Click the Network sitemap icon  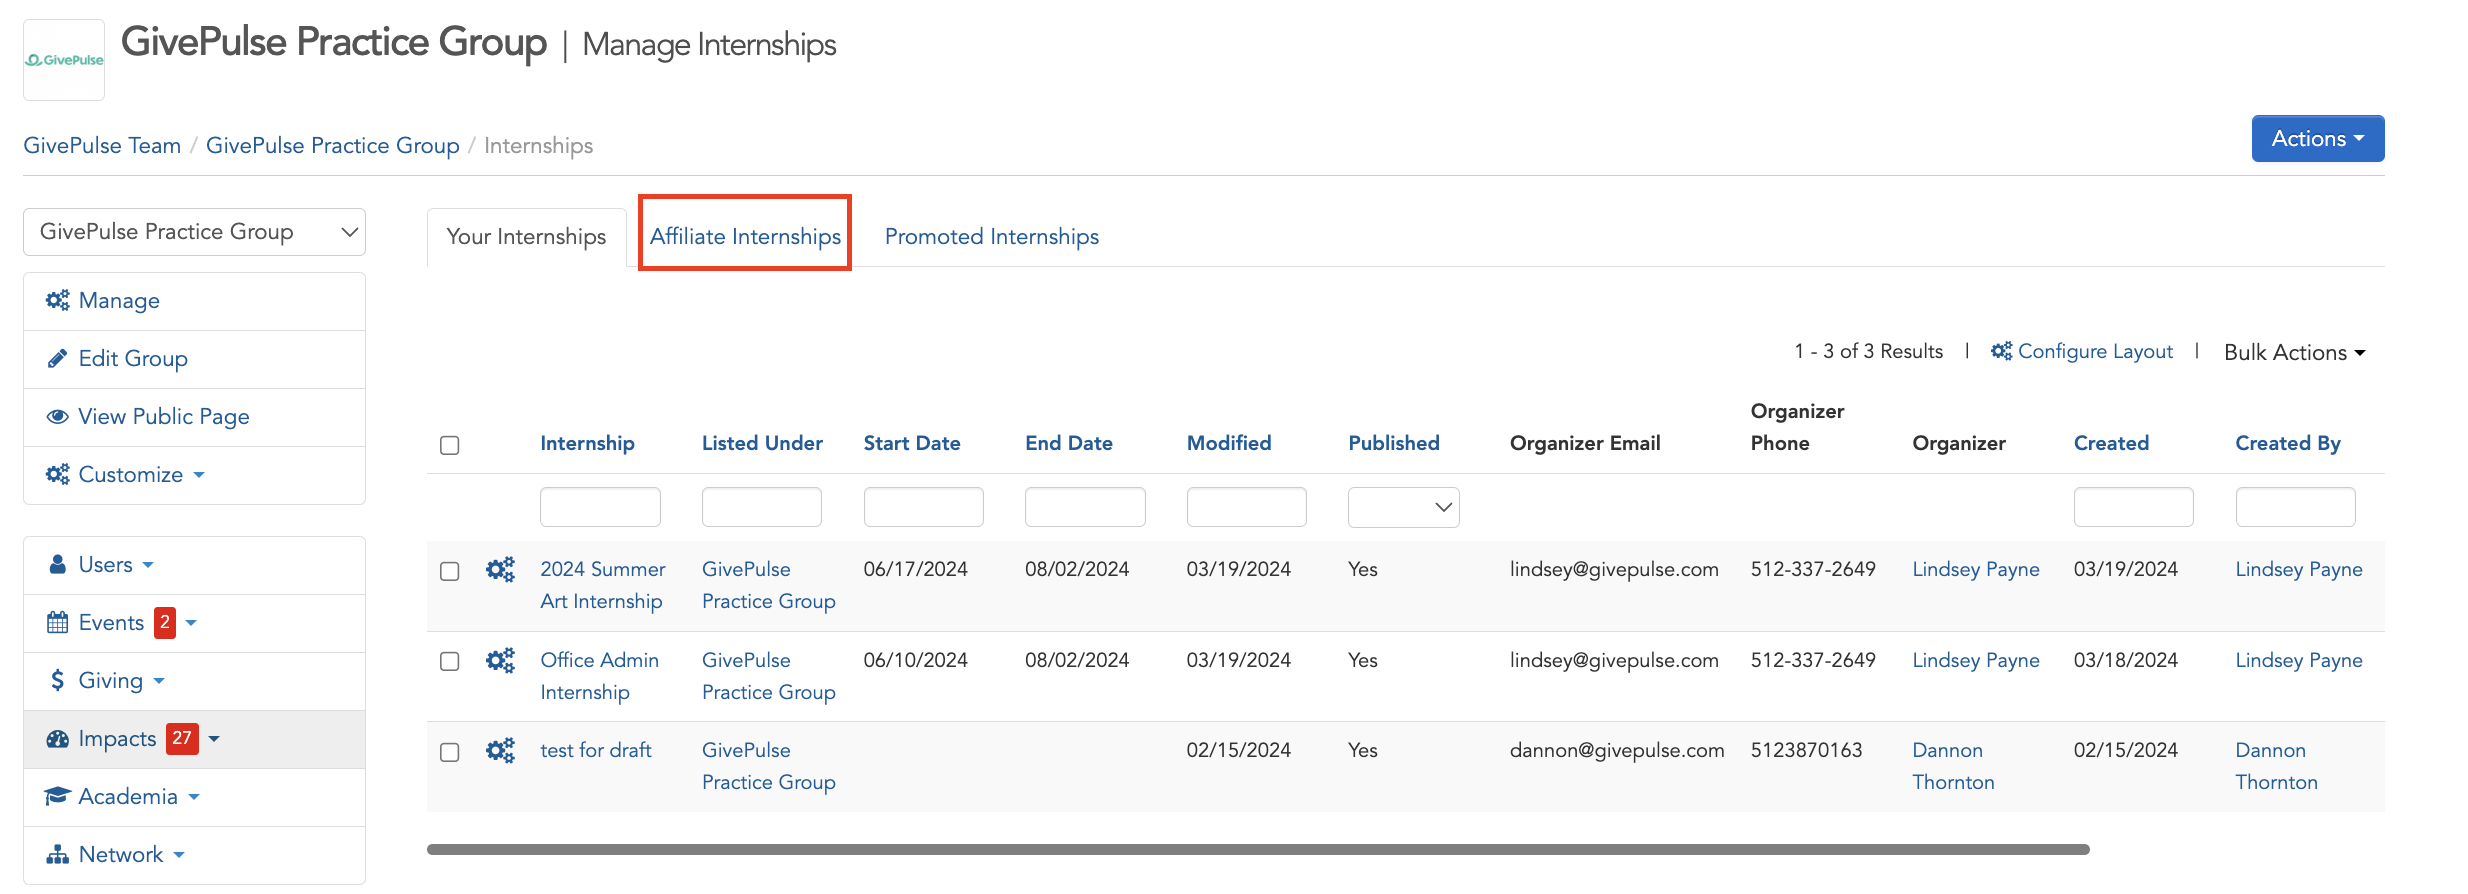(58, 854)
